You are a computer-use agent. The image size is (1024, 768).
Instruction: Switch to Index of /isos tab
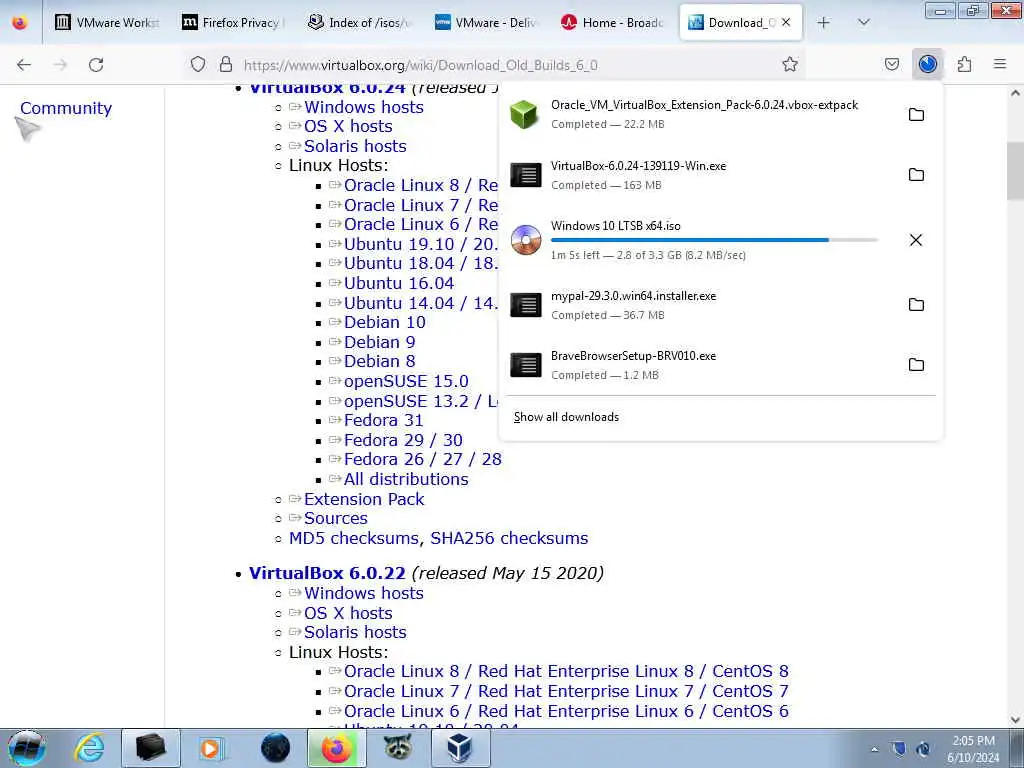click(x=359, y=22)
